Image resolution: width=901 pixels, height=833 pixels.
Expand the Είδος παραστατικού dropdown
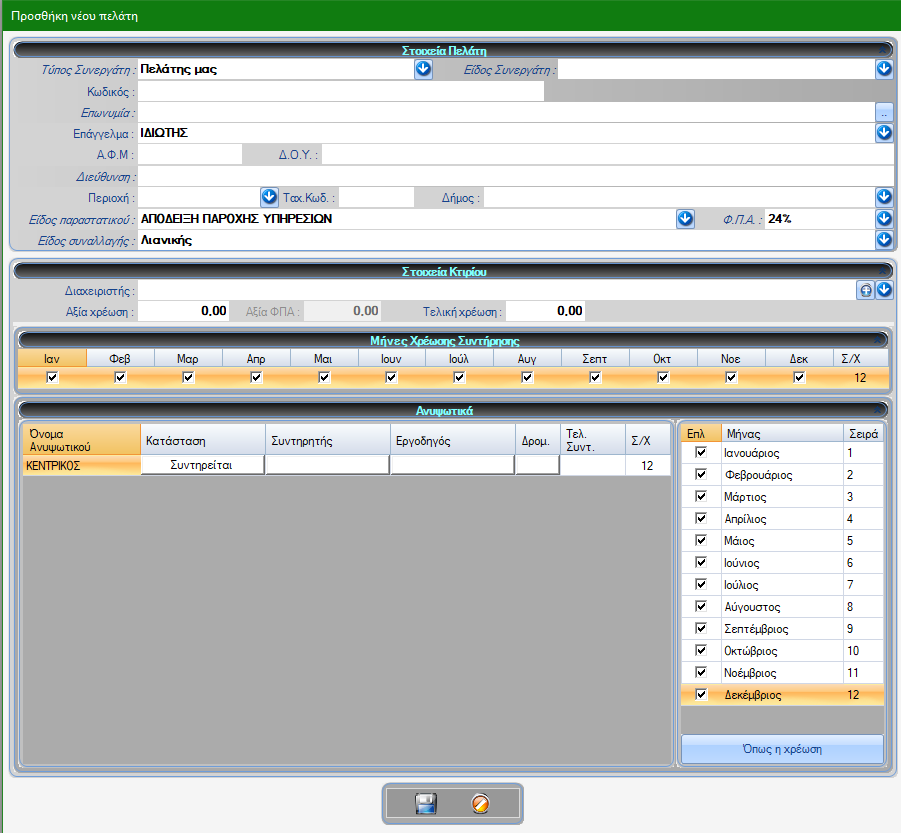(x=685, y=219)
